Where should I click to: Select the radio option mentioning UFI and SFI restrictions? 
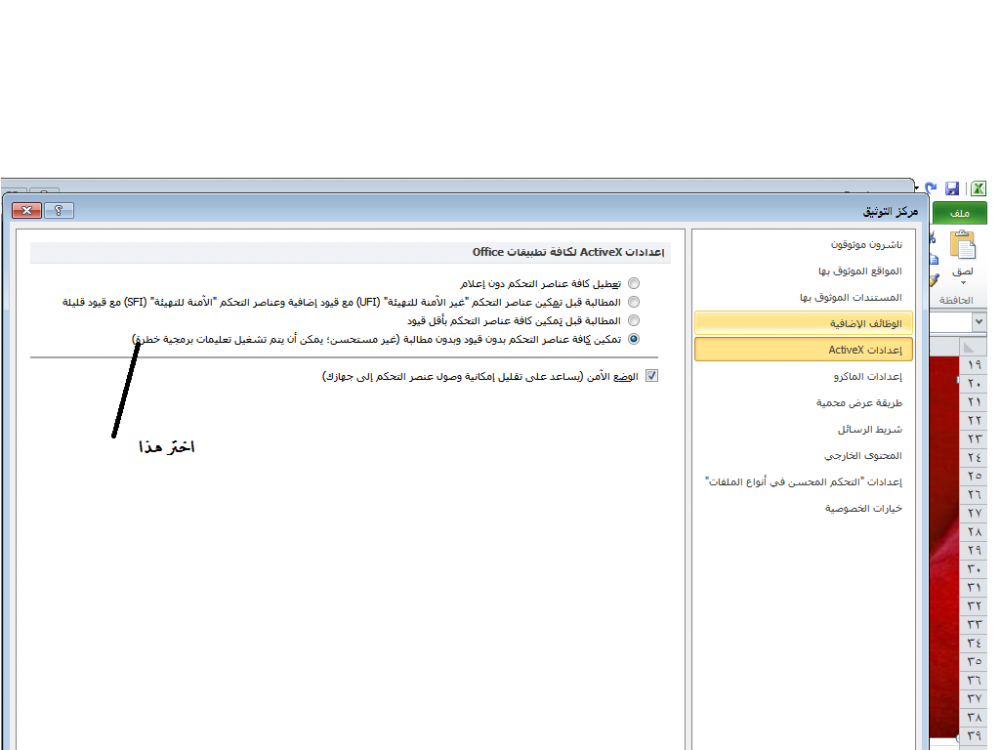(x=633, y=302)
